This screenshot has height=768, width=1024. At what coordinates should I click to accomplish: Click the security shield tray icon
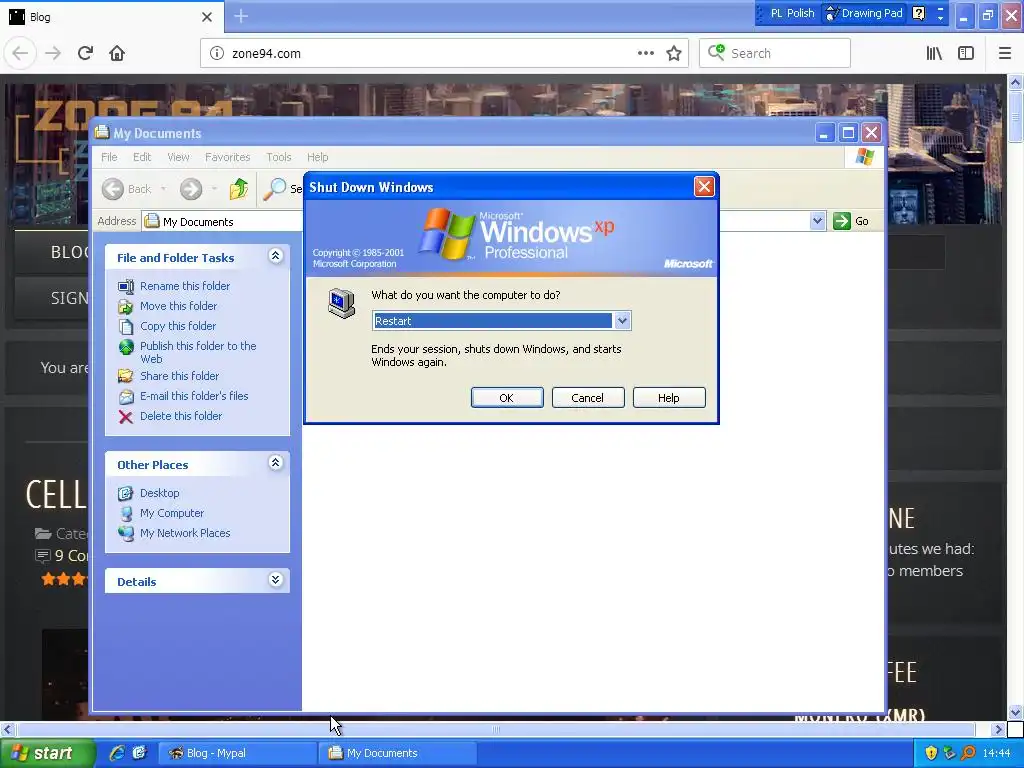931,753
